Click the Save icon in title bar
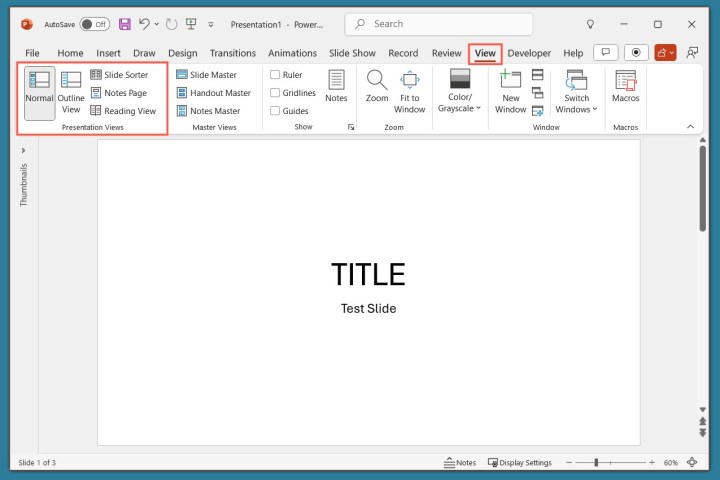 pyautogui.click(x=125, y=24)
